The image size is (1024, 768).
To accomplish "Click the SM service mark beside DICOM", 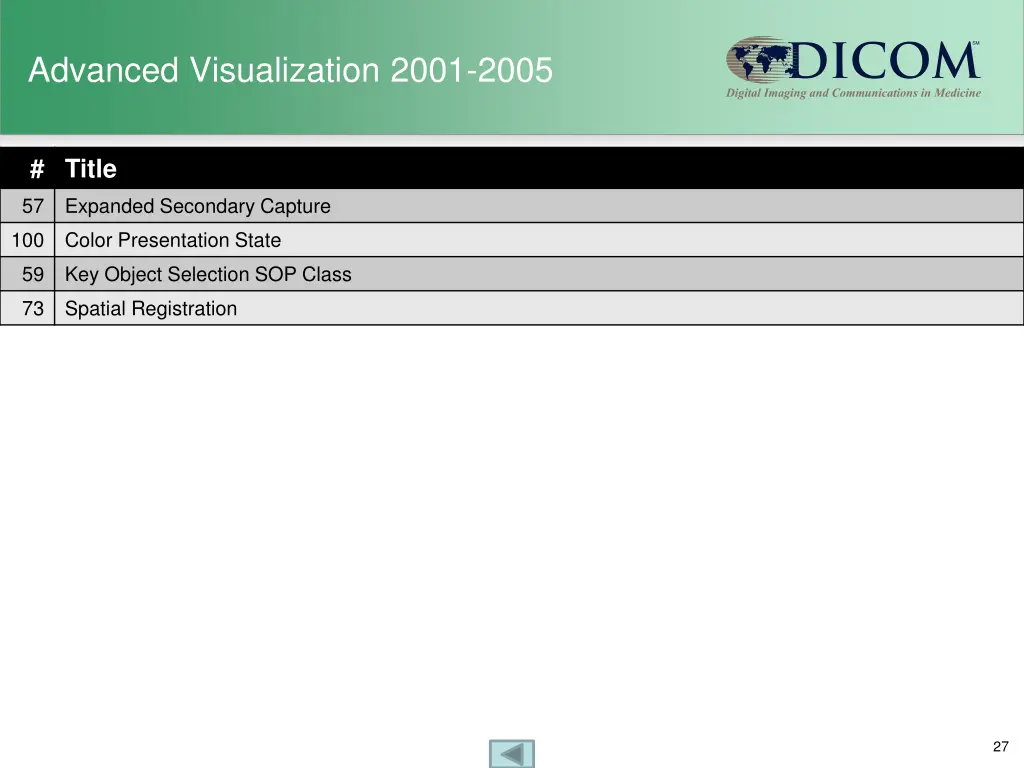I will coord(975,44).
